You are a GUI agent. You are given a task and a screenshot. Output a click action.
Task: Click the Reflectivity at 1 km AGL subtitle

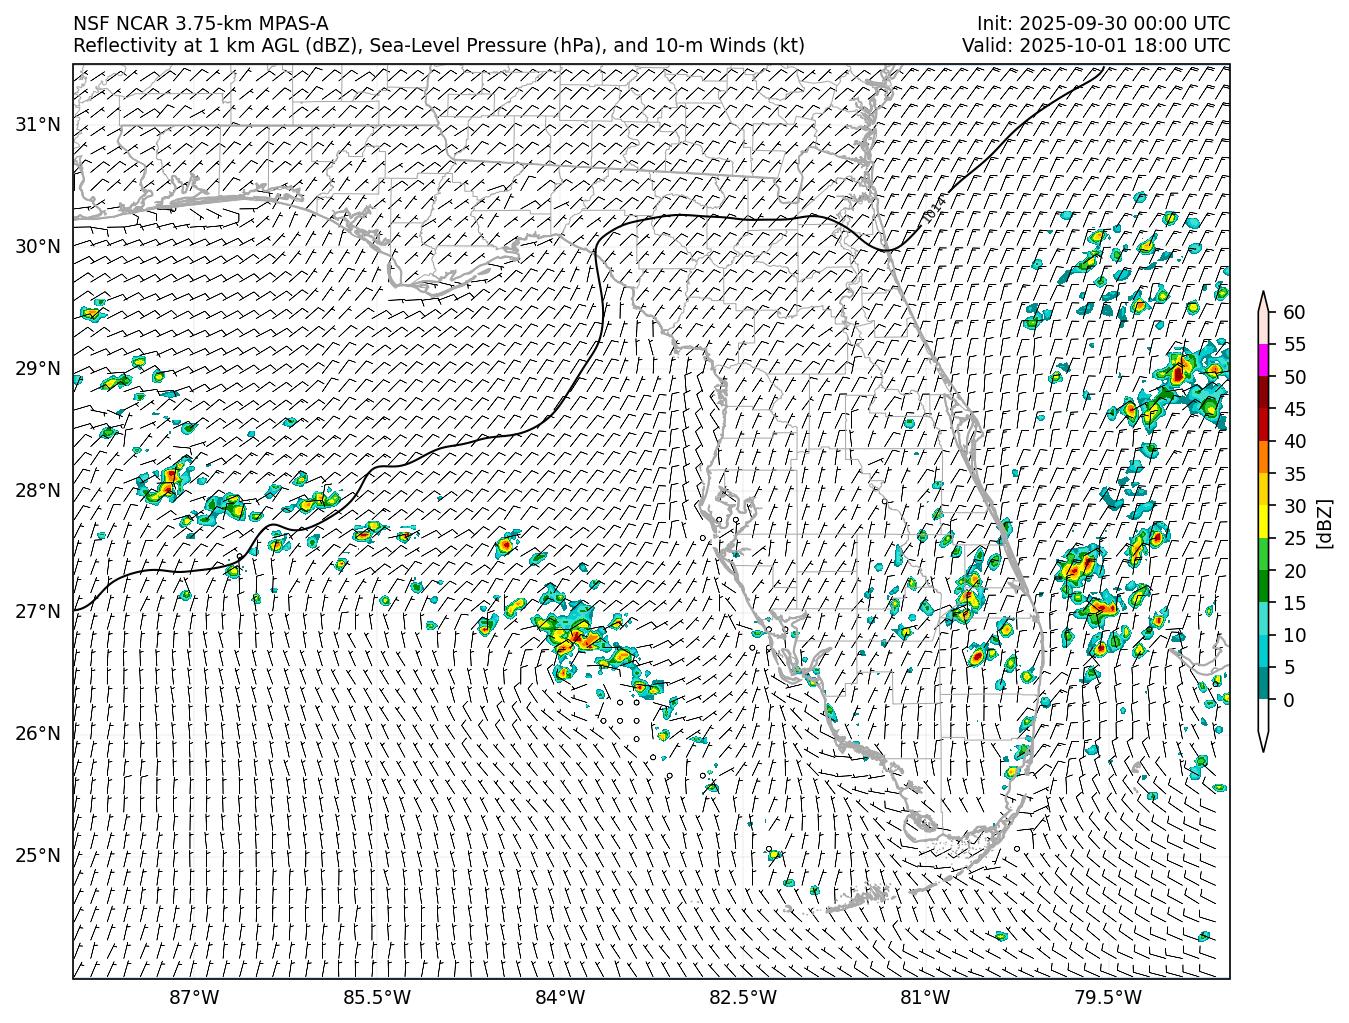click(x=438, y=46)
